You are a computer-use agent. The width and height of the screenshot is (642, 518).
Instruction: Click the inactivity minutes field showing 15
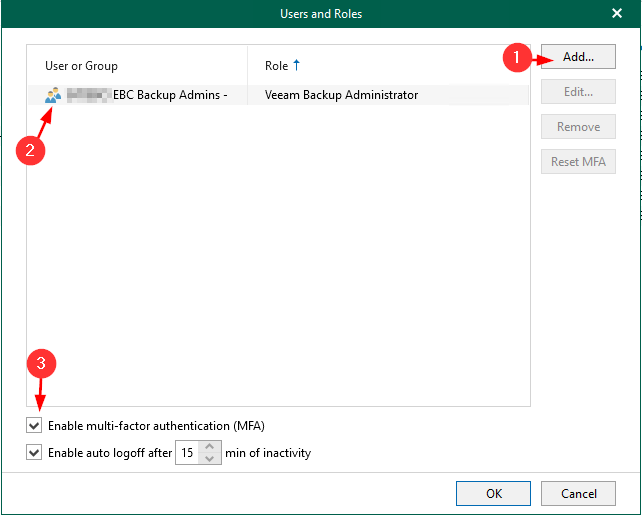pos(188,453)
